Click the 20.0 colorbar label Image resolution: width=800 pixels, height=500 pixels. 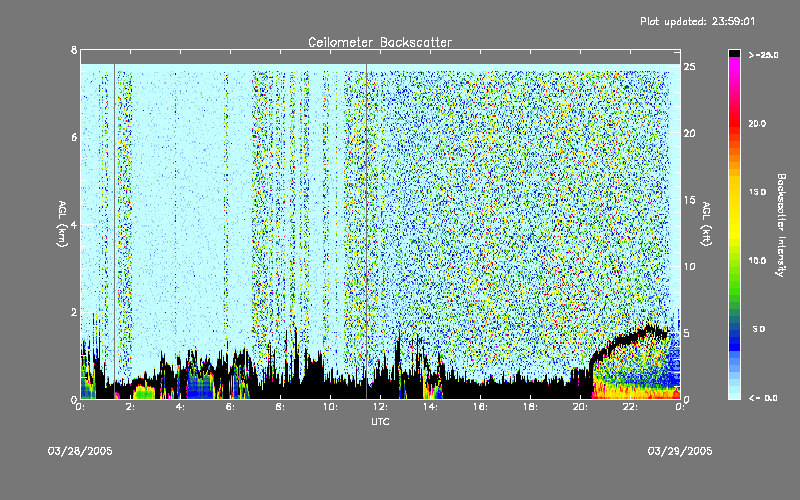[757, 123]
